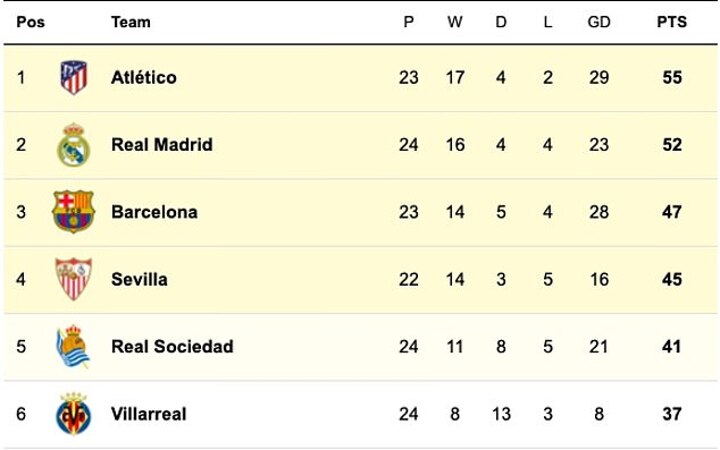The image size is (720, 450).
Task: Click the Real Madrid club crest
Action: point(73,145)
